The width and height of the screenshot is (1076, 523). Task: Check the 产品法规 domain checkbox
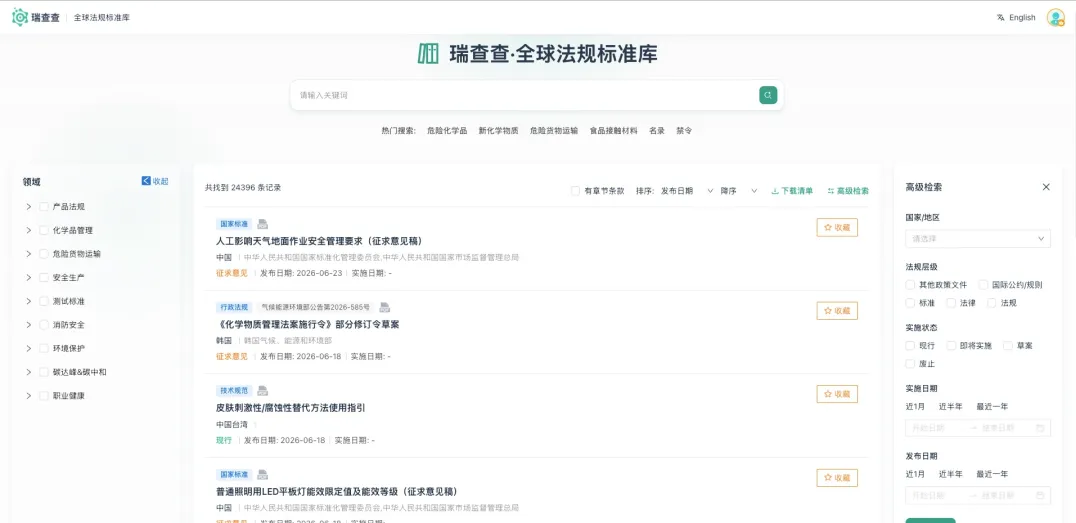click(44, 207)
